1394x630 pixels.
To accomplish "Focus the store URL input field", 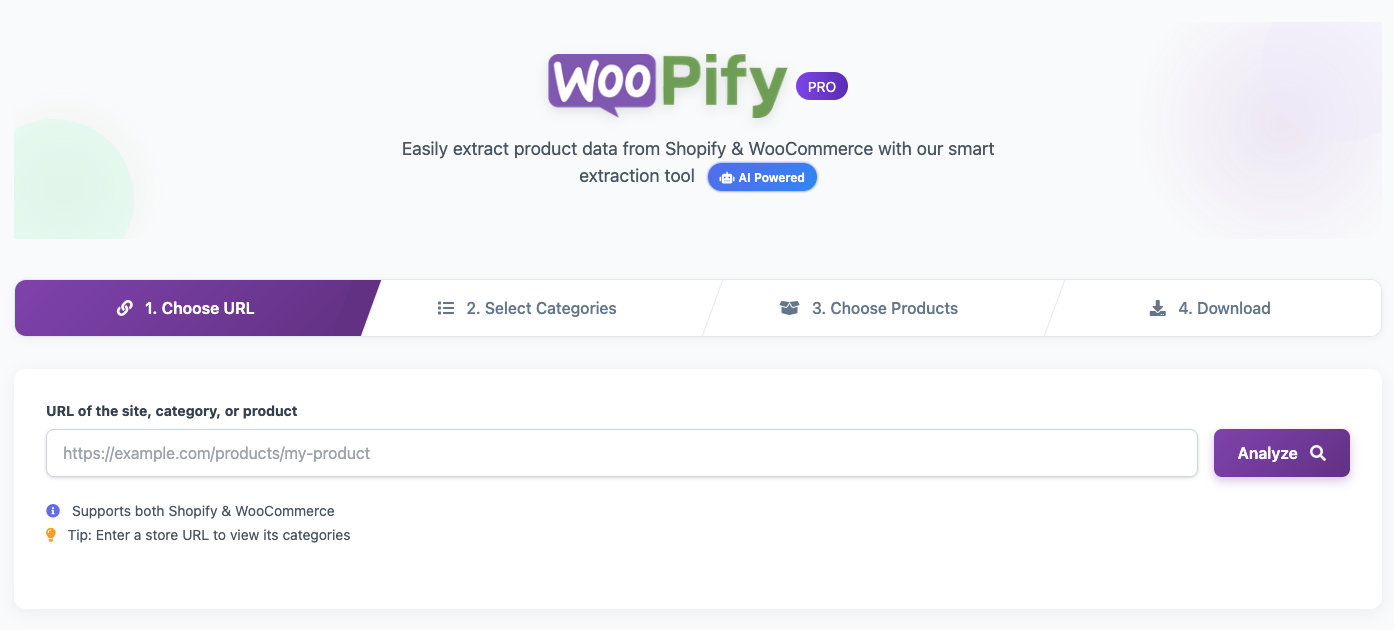I will 622,453.
